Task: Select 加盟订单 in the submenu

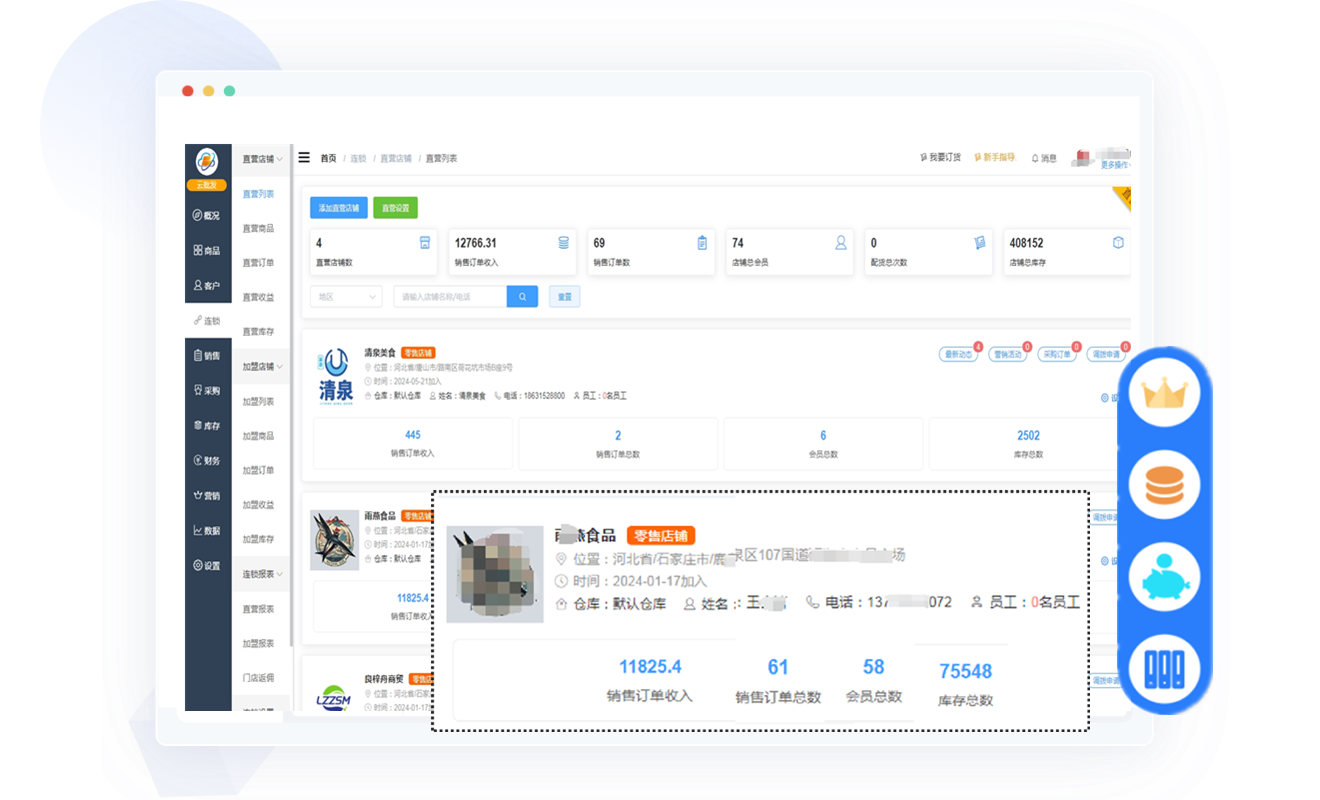Action: point(258,470)
